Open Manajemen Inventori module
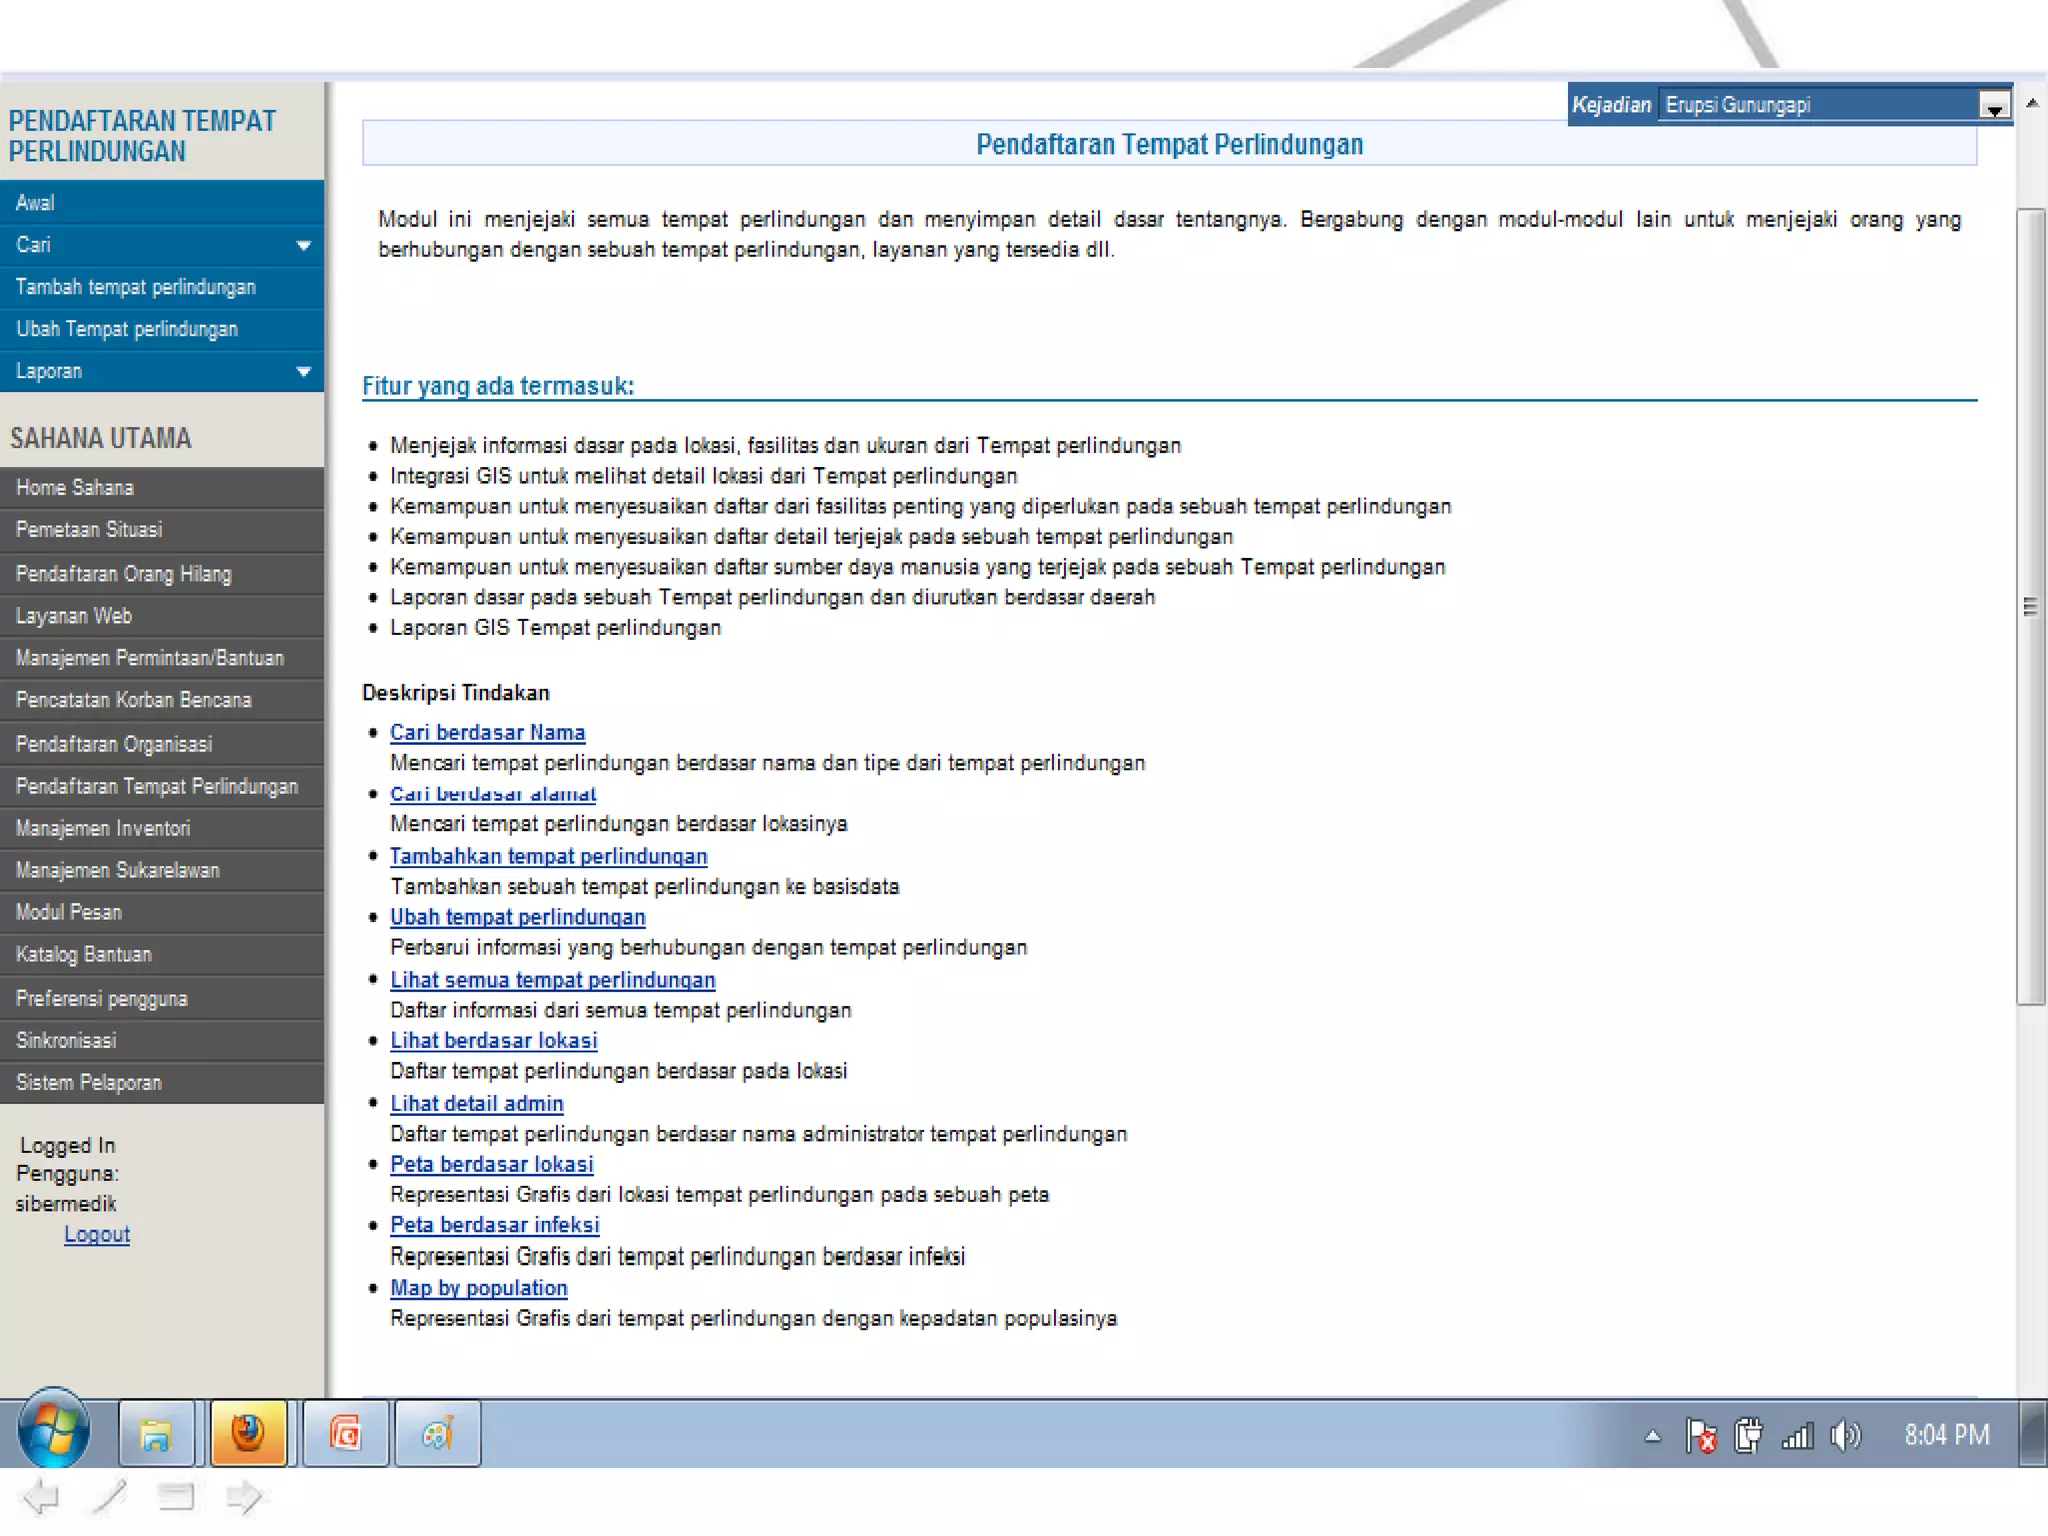The height and width of the screenshot is (1536, 2048). pos(103,828)
